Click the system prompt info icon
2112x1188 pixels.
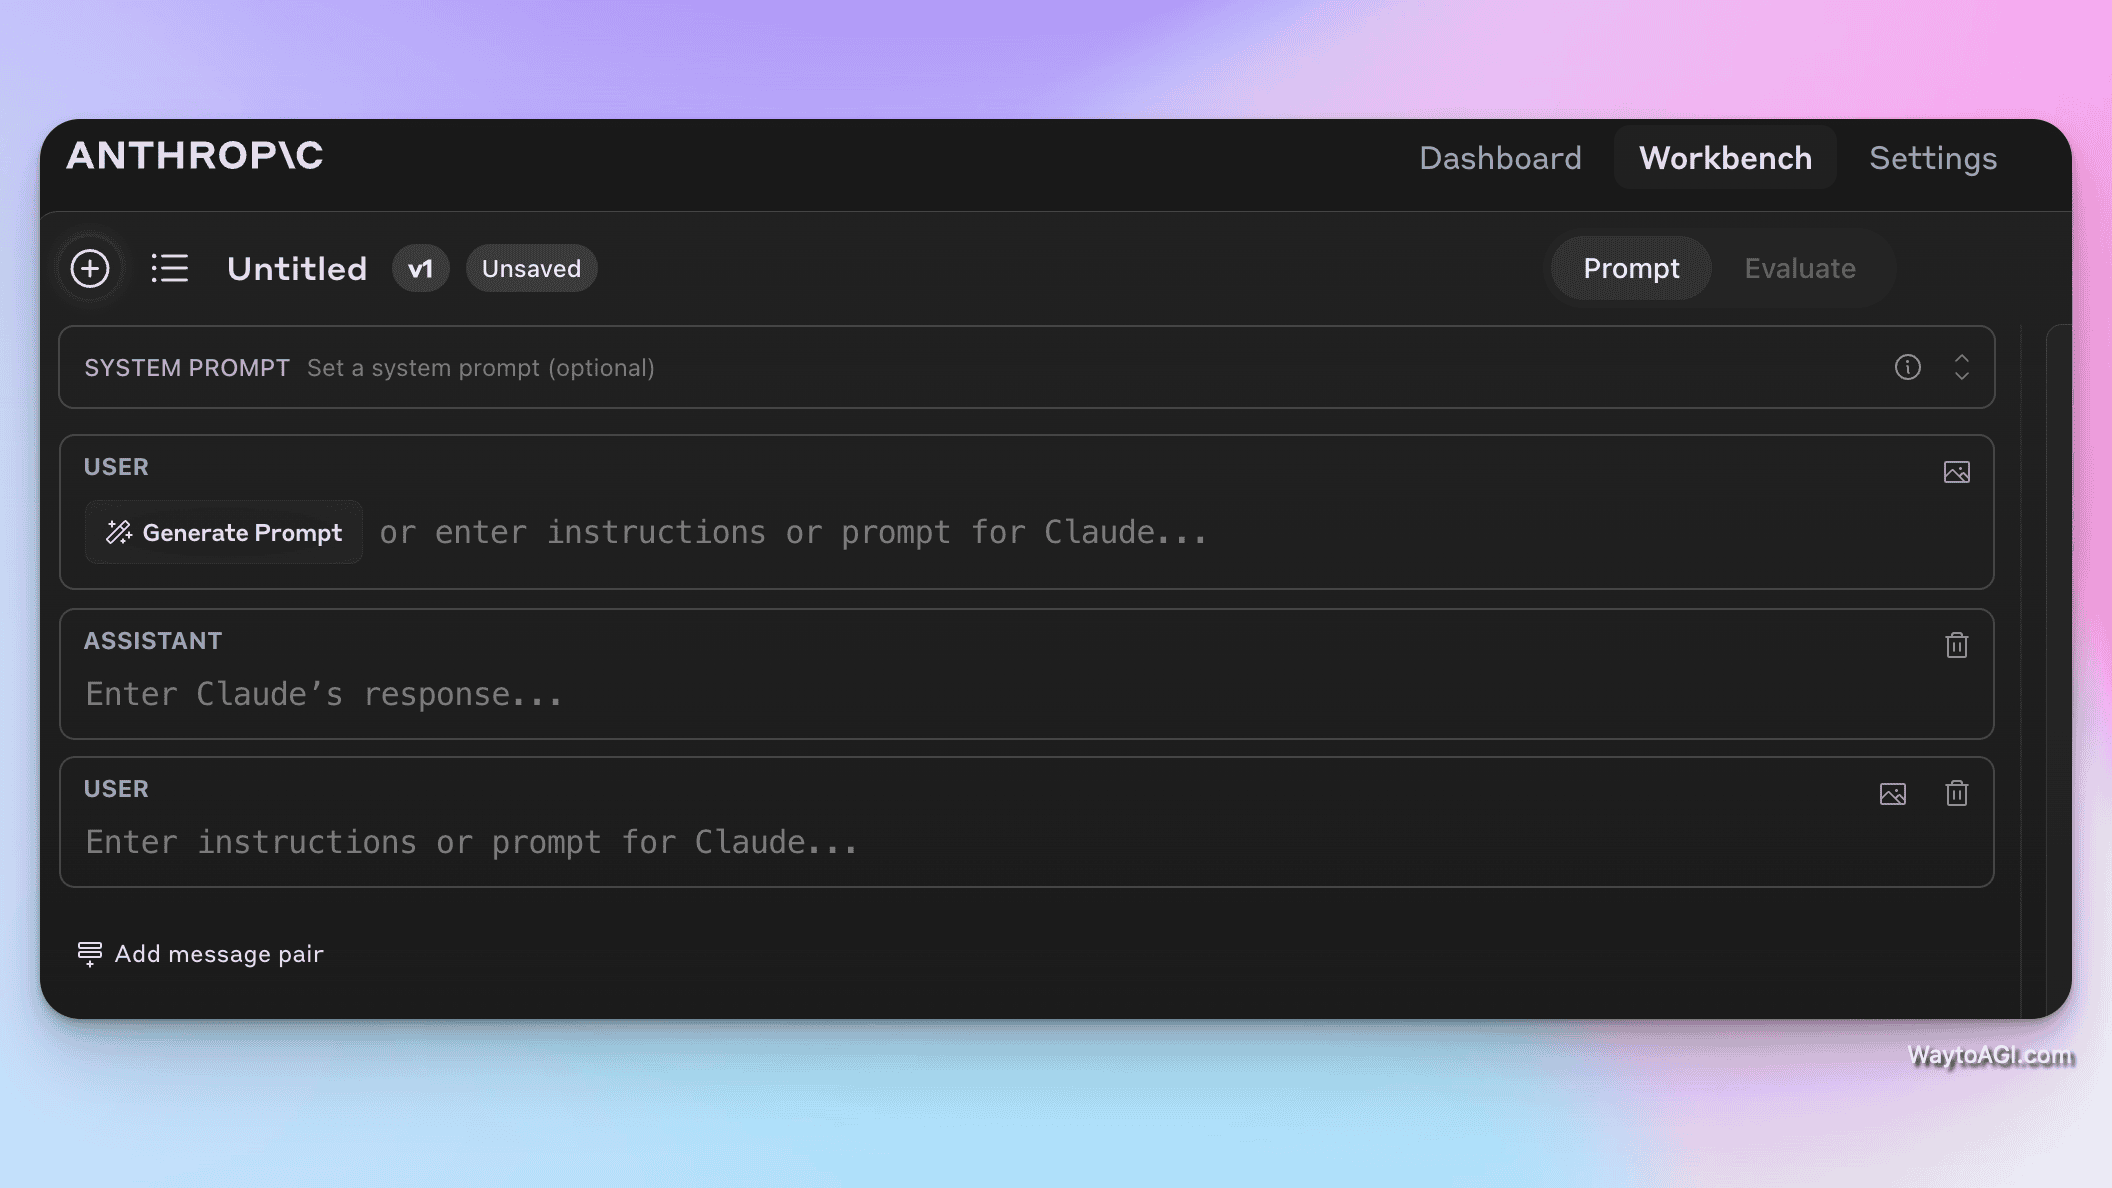click(x=1907, y=367)
